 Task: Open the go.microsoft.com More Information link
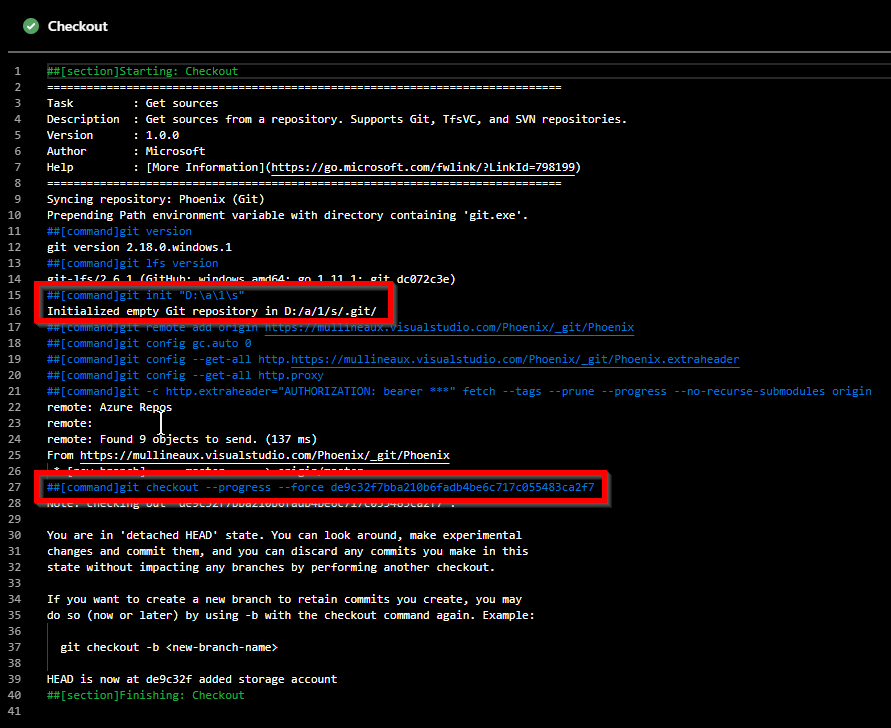pyautogui.click(x=424, y=167)
